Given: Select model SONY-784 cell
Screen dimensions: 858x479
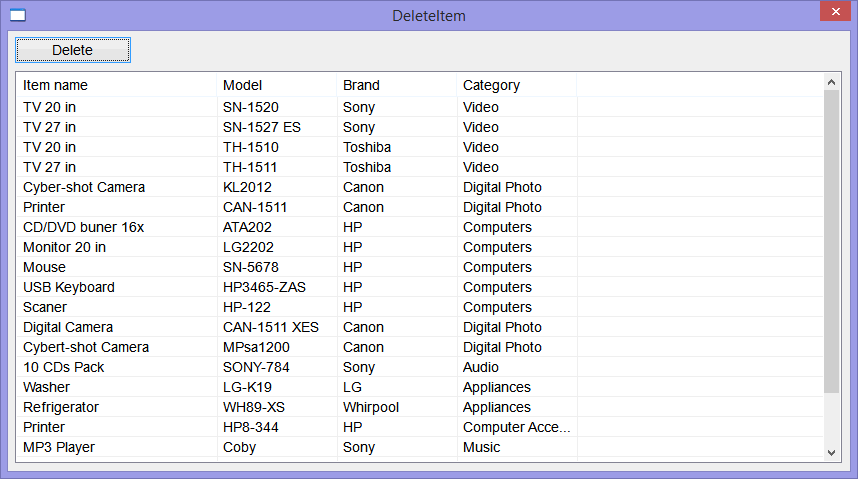Looking at the screenshot, I should click(x=256, y=367).
